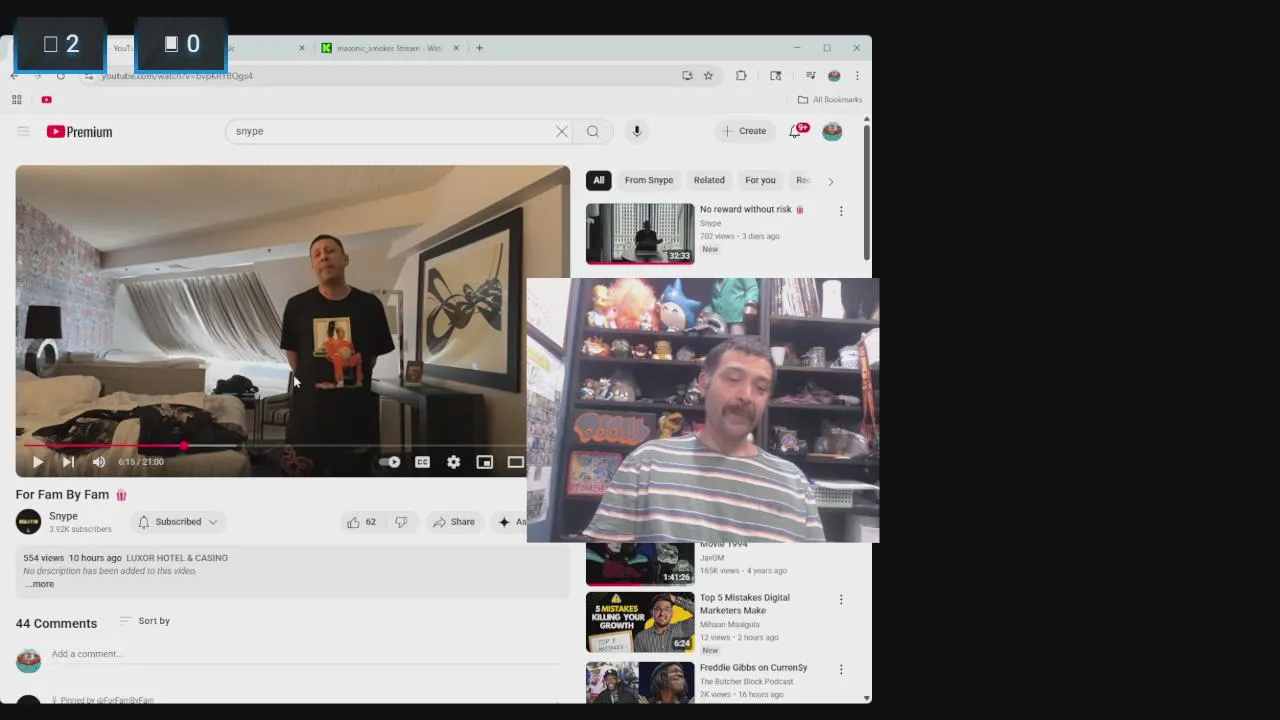Open a new browser tab with the plus

[479, 48]
